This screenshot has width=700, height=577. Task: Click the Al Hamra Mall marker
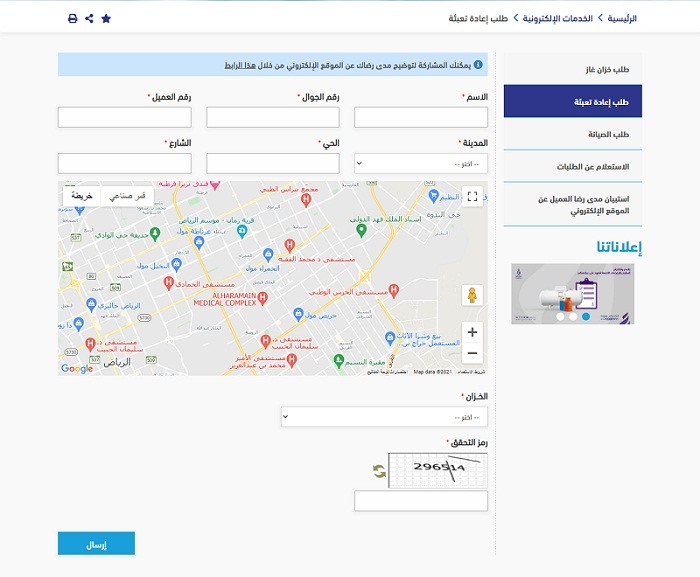pos(268,255)
